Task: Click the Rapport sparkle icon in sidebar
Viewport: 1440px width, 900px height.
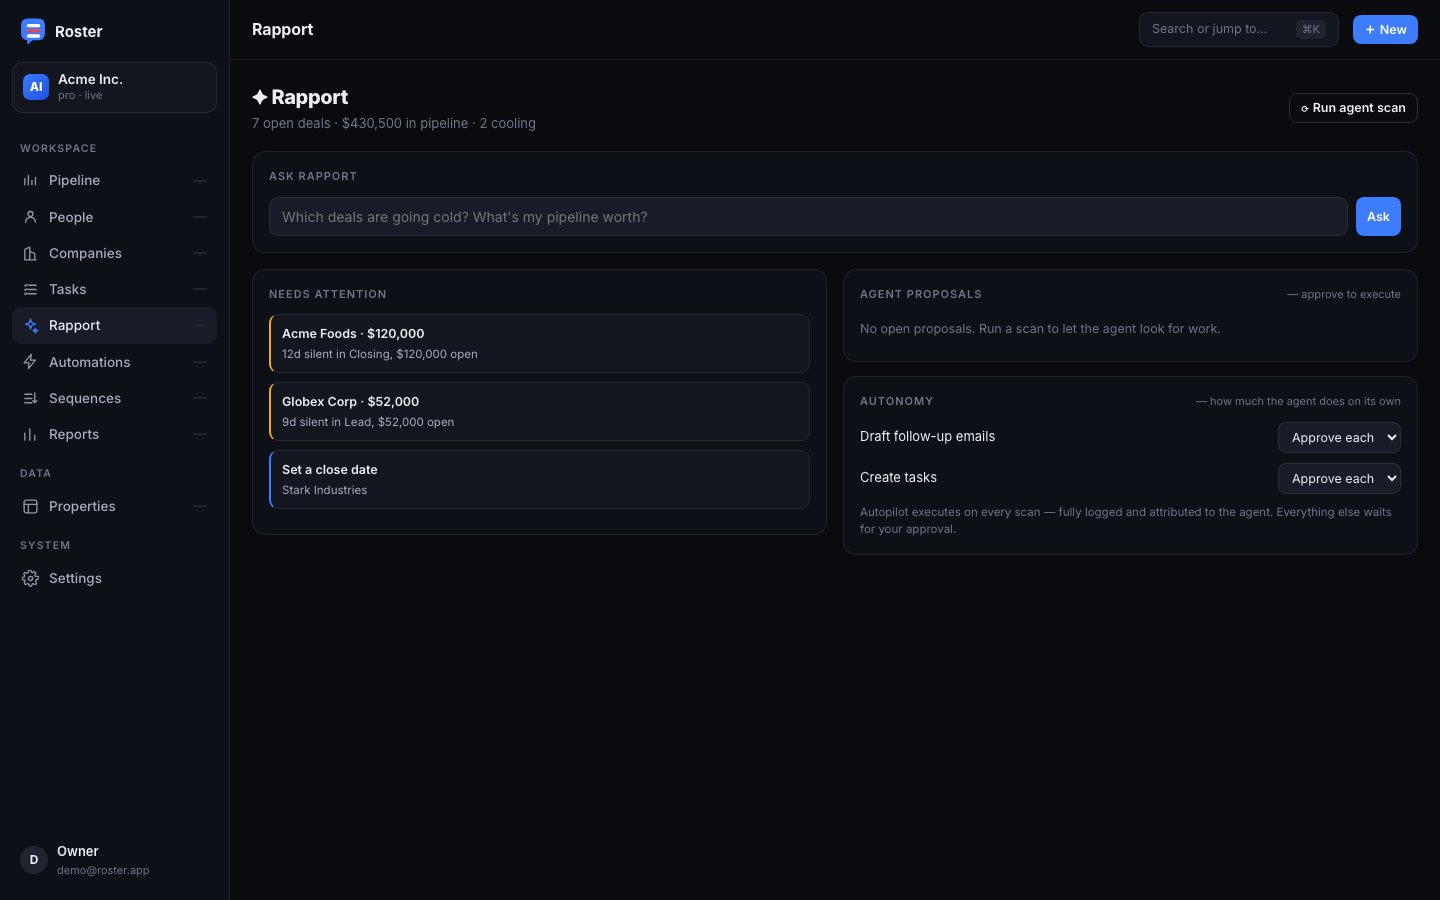Action: pyautogui.click(x=30, y=326)
